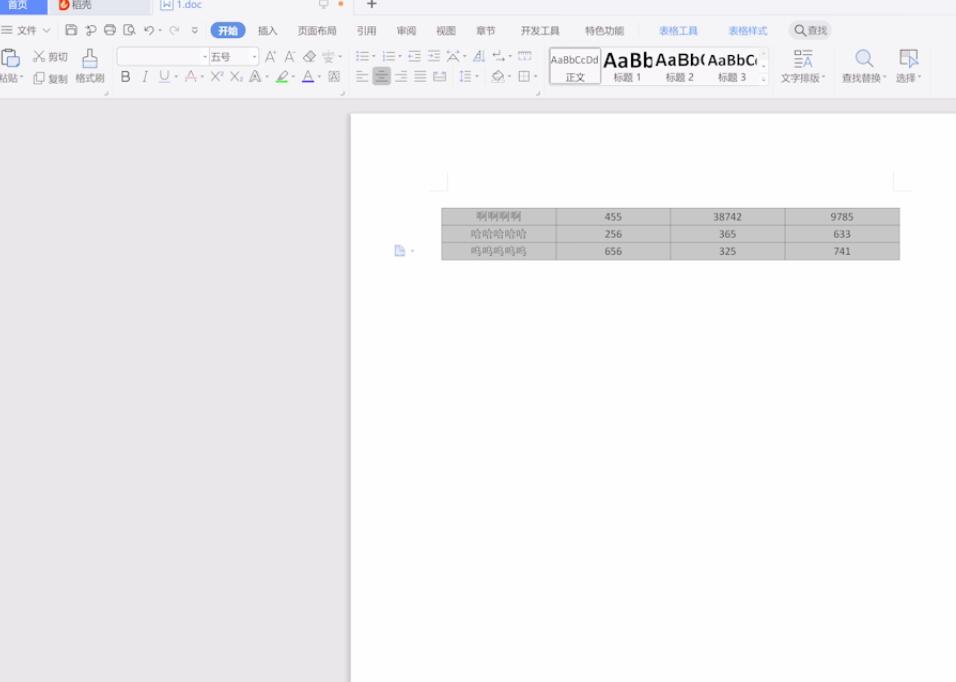Toggle Italic formatting
The image size is (956, 682).
(x=145, y=77)
